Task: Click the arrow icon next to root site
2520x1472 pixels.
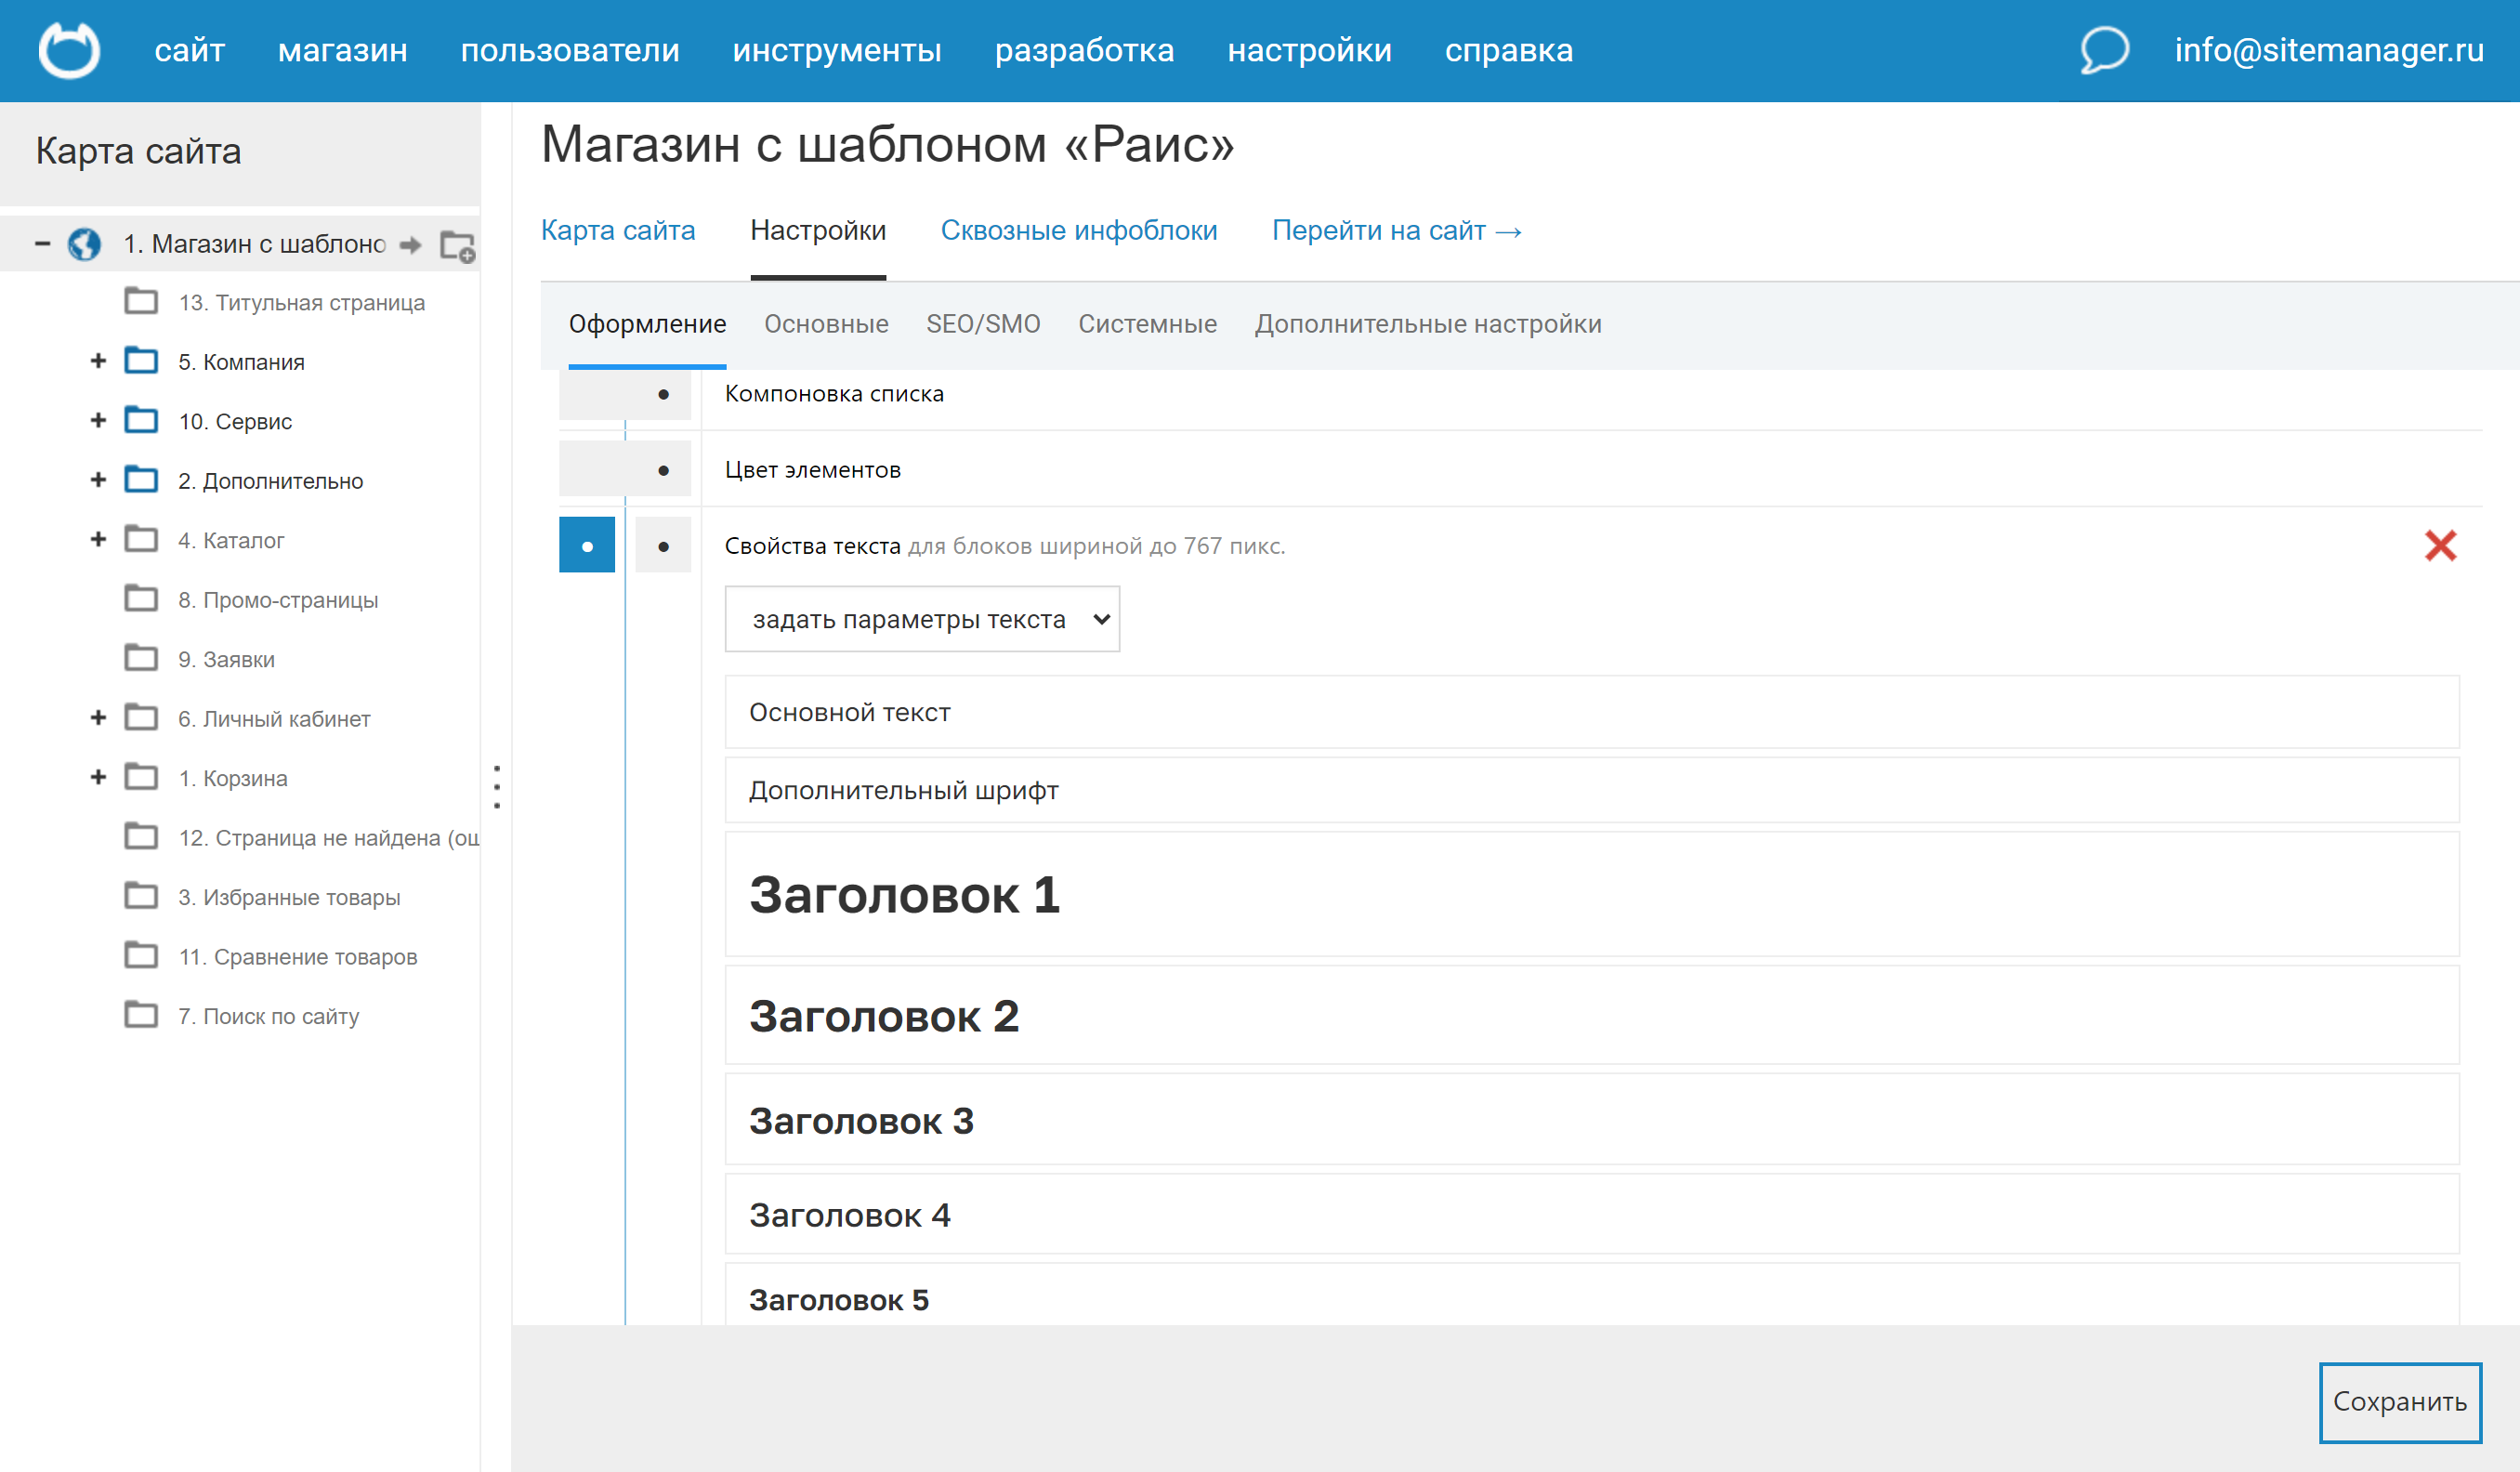Action: point(410,245)
